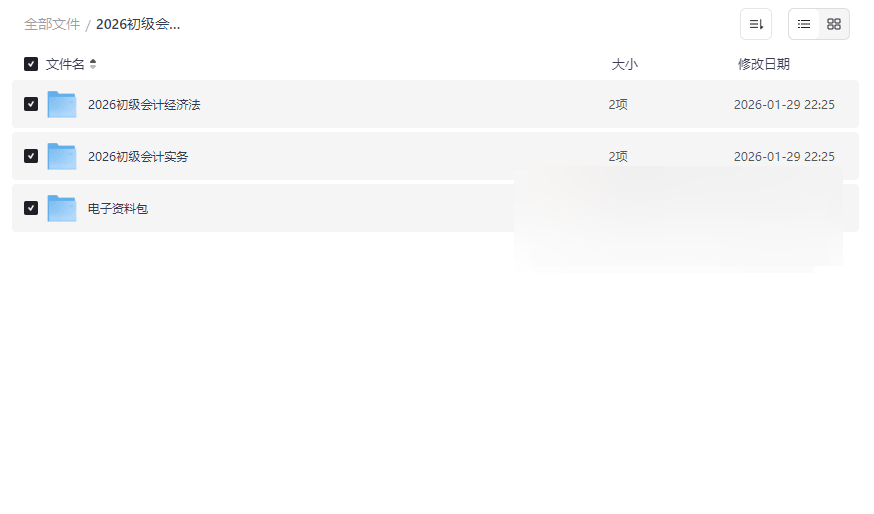
Task: Click the 文件名 column header
Action: tap(65, 64)
